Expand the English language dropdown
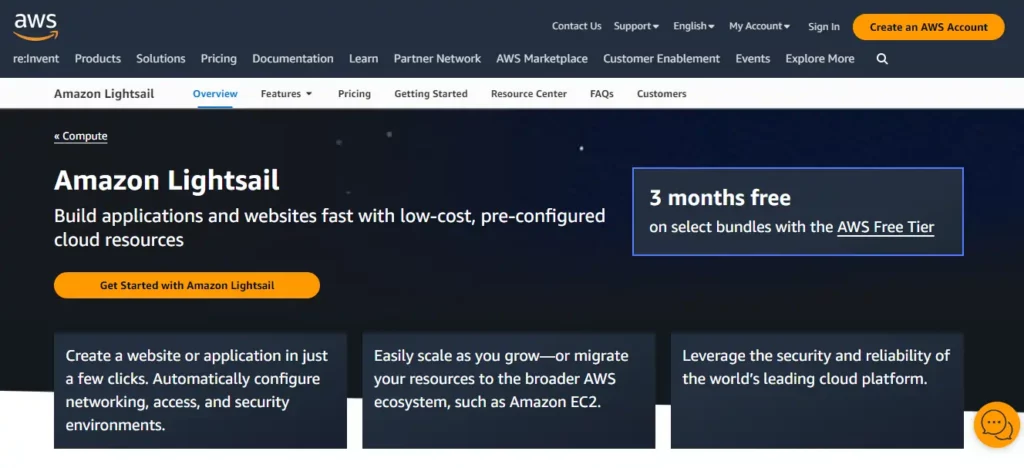1024x468 pixels. coord(694,26)
